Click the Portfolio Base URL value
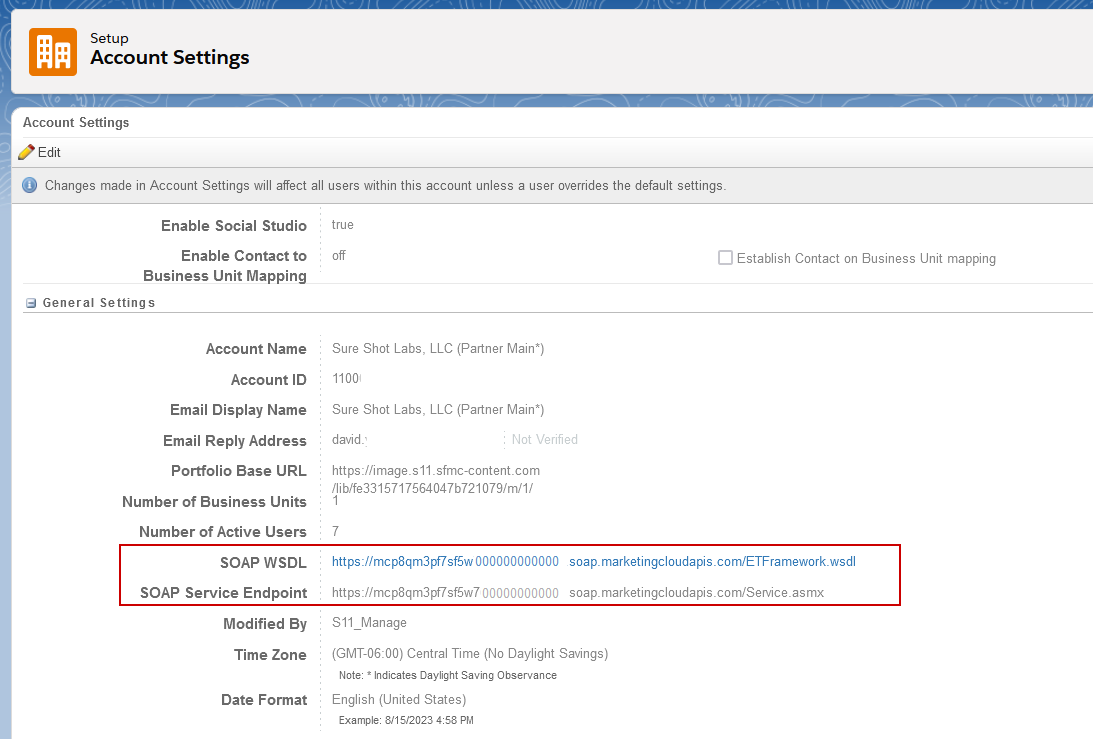Screen dimensions: 1093x739 (x=436, y=479)
